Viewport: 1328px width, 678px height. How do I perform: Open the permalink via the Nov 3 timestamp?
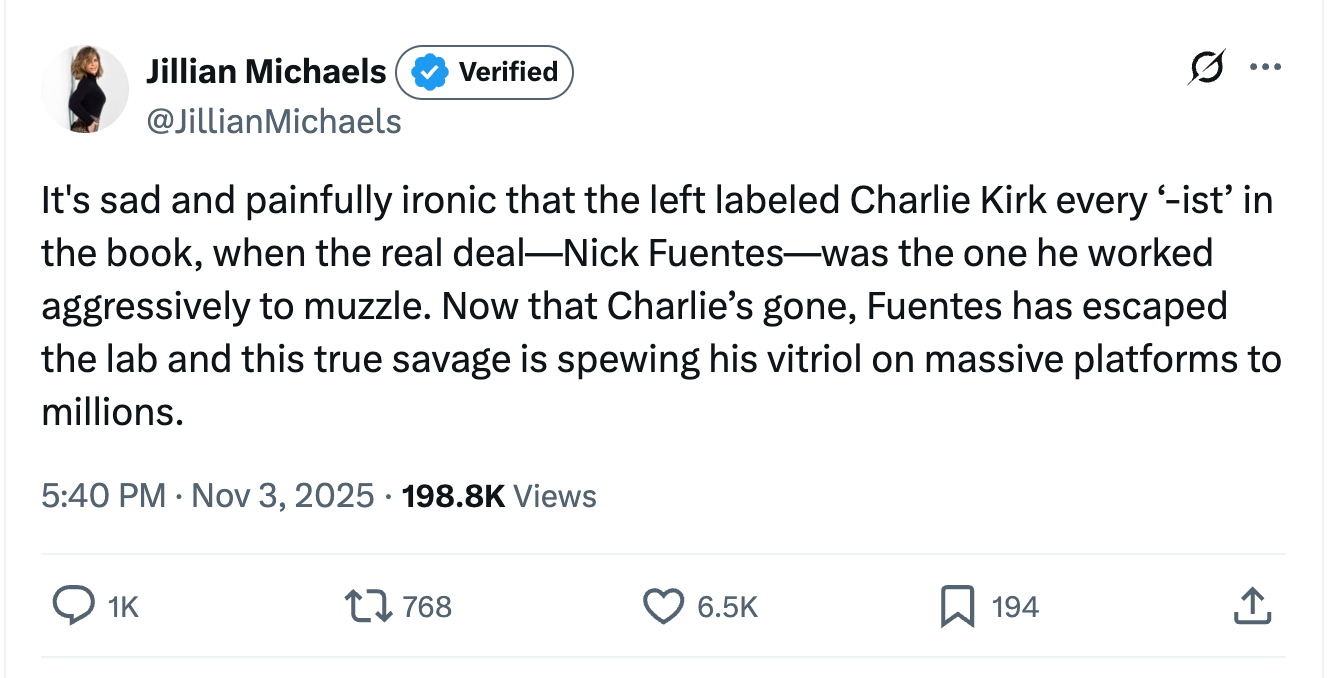pyautogui.click(x=283, y=495)
